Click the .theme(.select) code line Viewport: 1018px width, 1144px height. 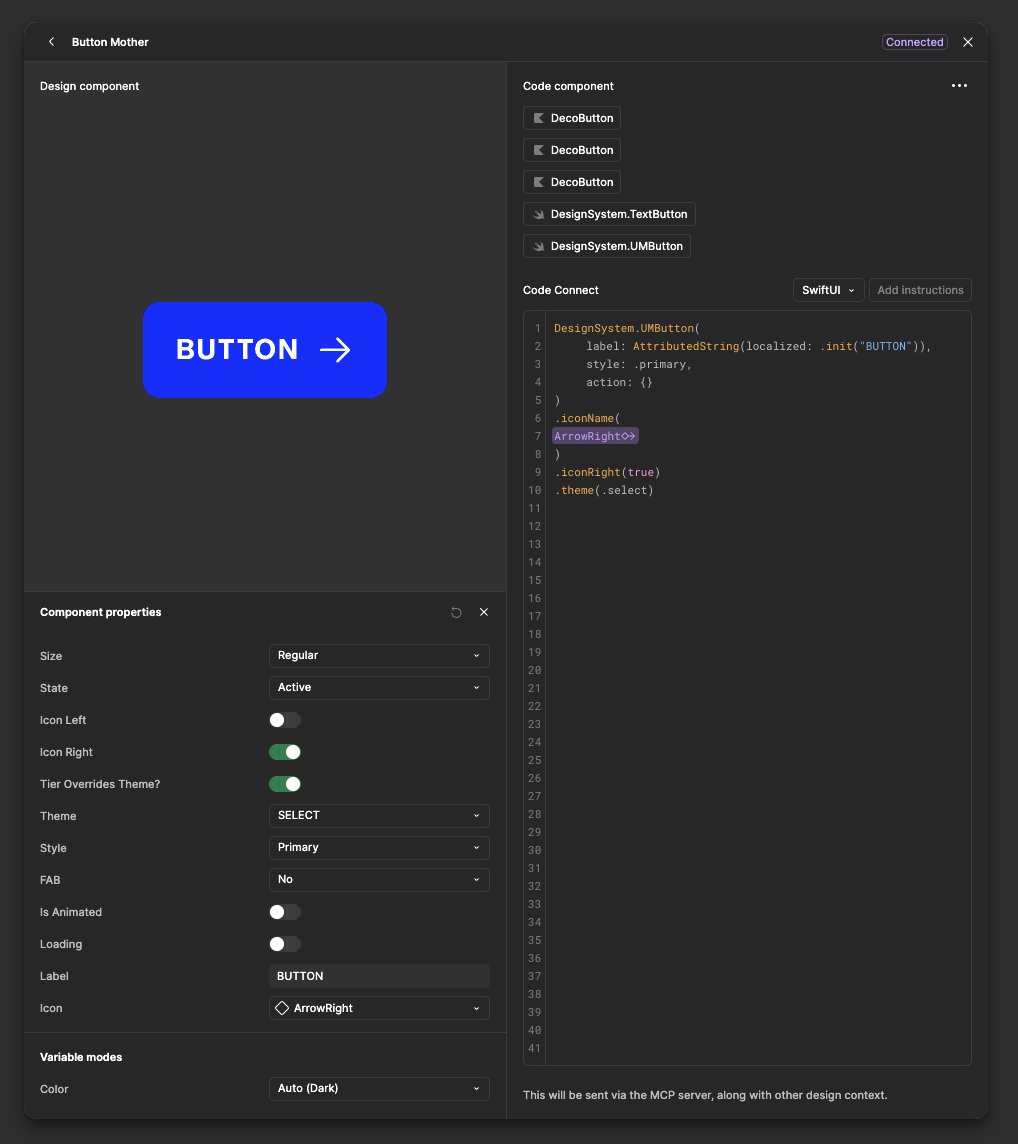pos(604,490)
